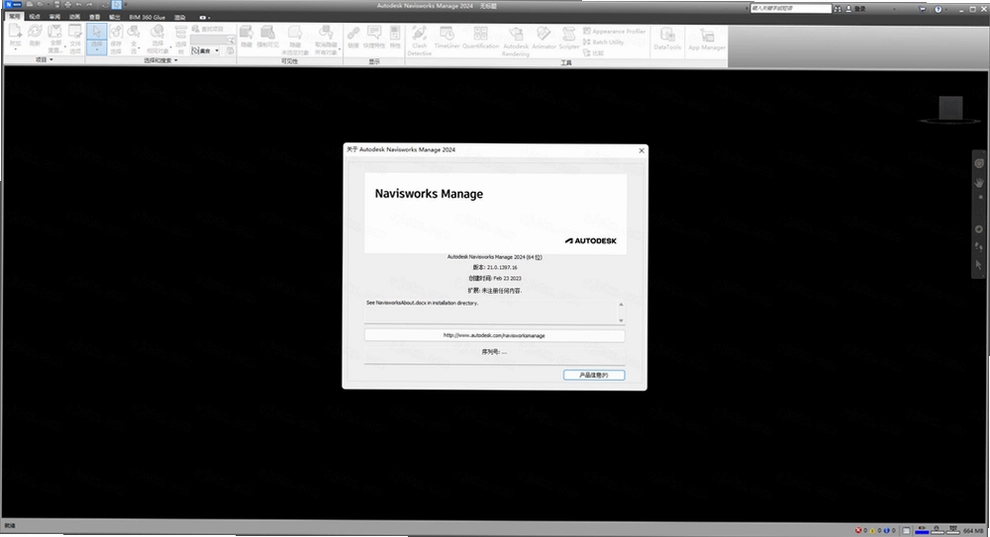Select the Pan hand tool in navigation bar

[x=979, y=182]
